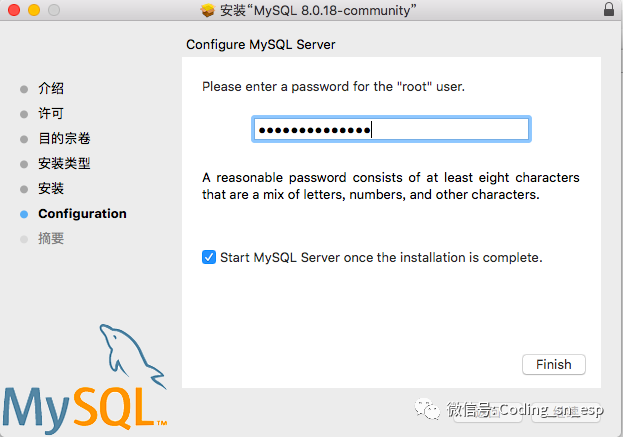Click the lock icon in title bar
The width and height of the screenshot is (623, 437).
(610, 10)
